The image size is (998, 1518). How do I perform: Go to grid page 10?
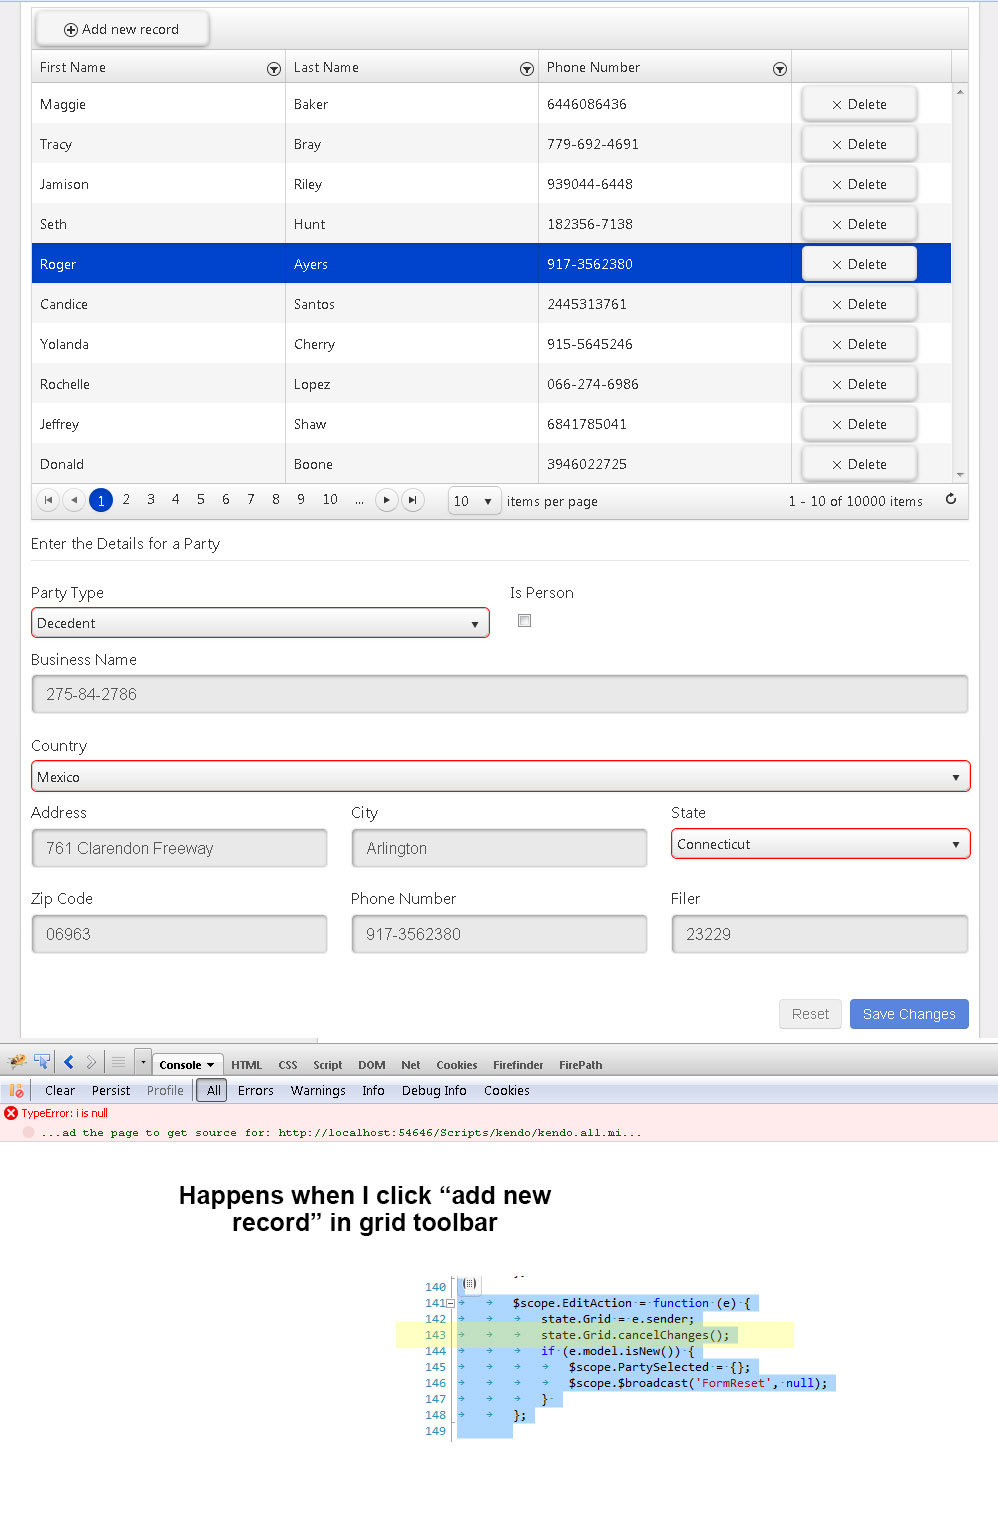pos(330,499)
